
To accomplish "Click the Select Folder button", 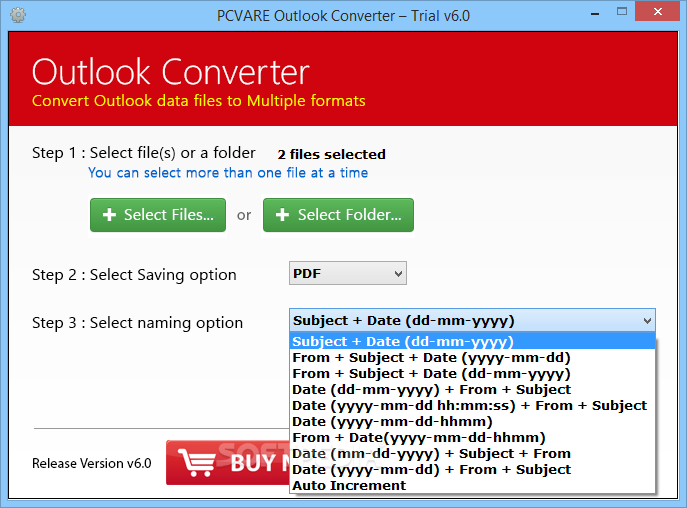I will pos(338,215).
